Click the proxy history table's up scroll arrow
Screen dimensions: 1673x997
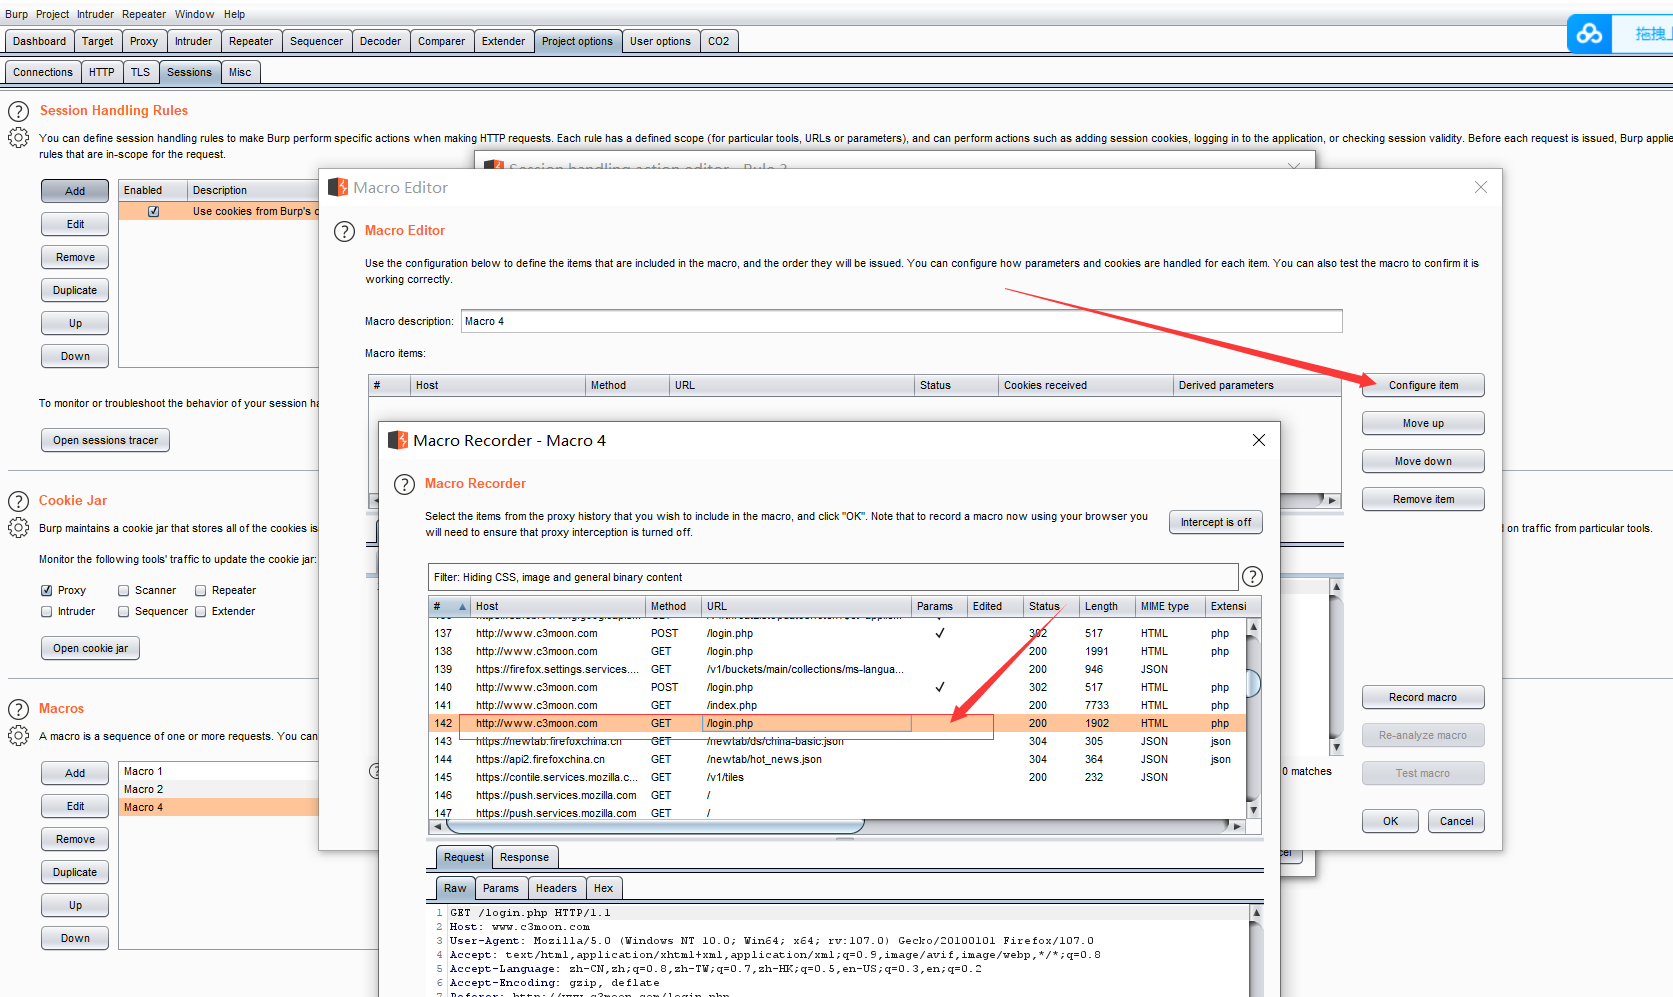click(x=1253, y=626)
